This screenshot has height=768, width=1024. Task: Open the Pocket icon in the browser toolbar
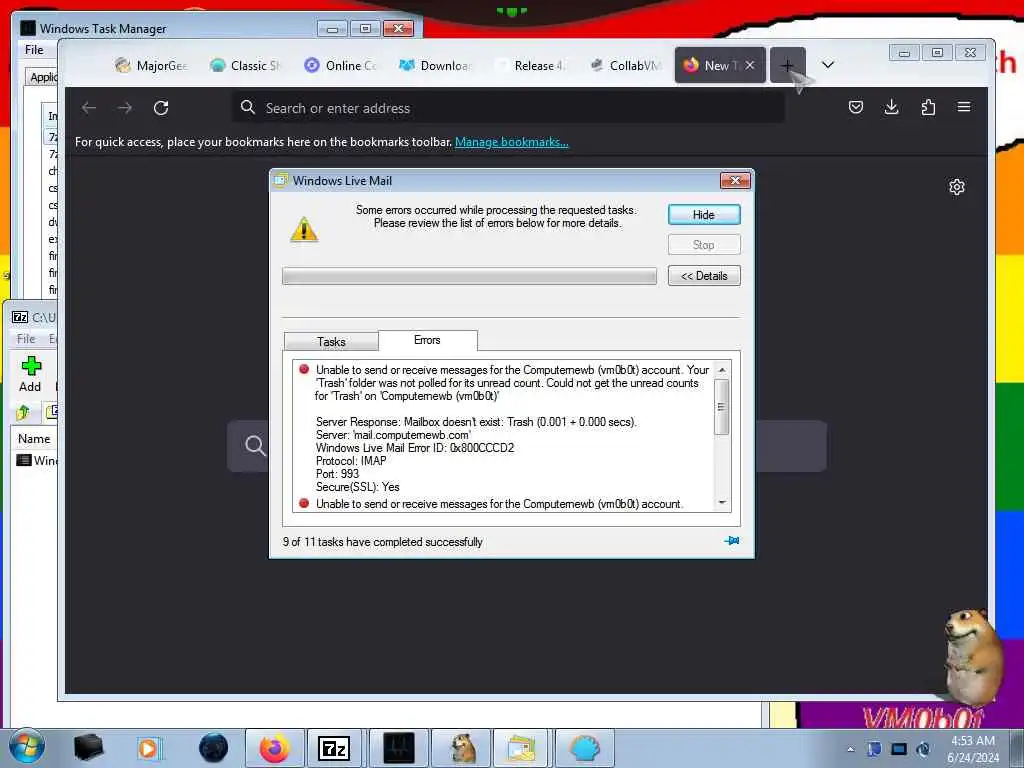coord(856,107)
